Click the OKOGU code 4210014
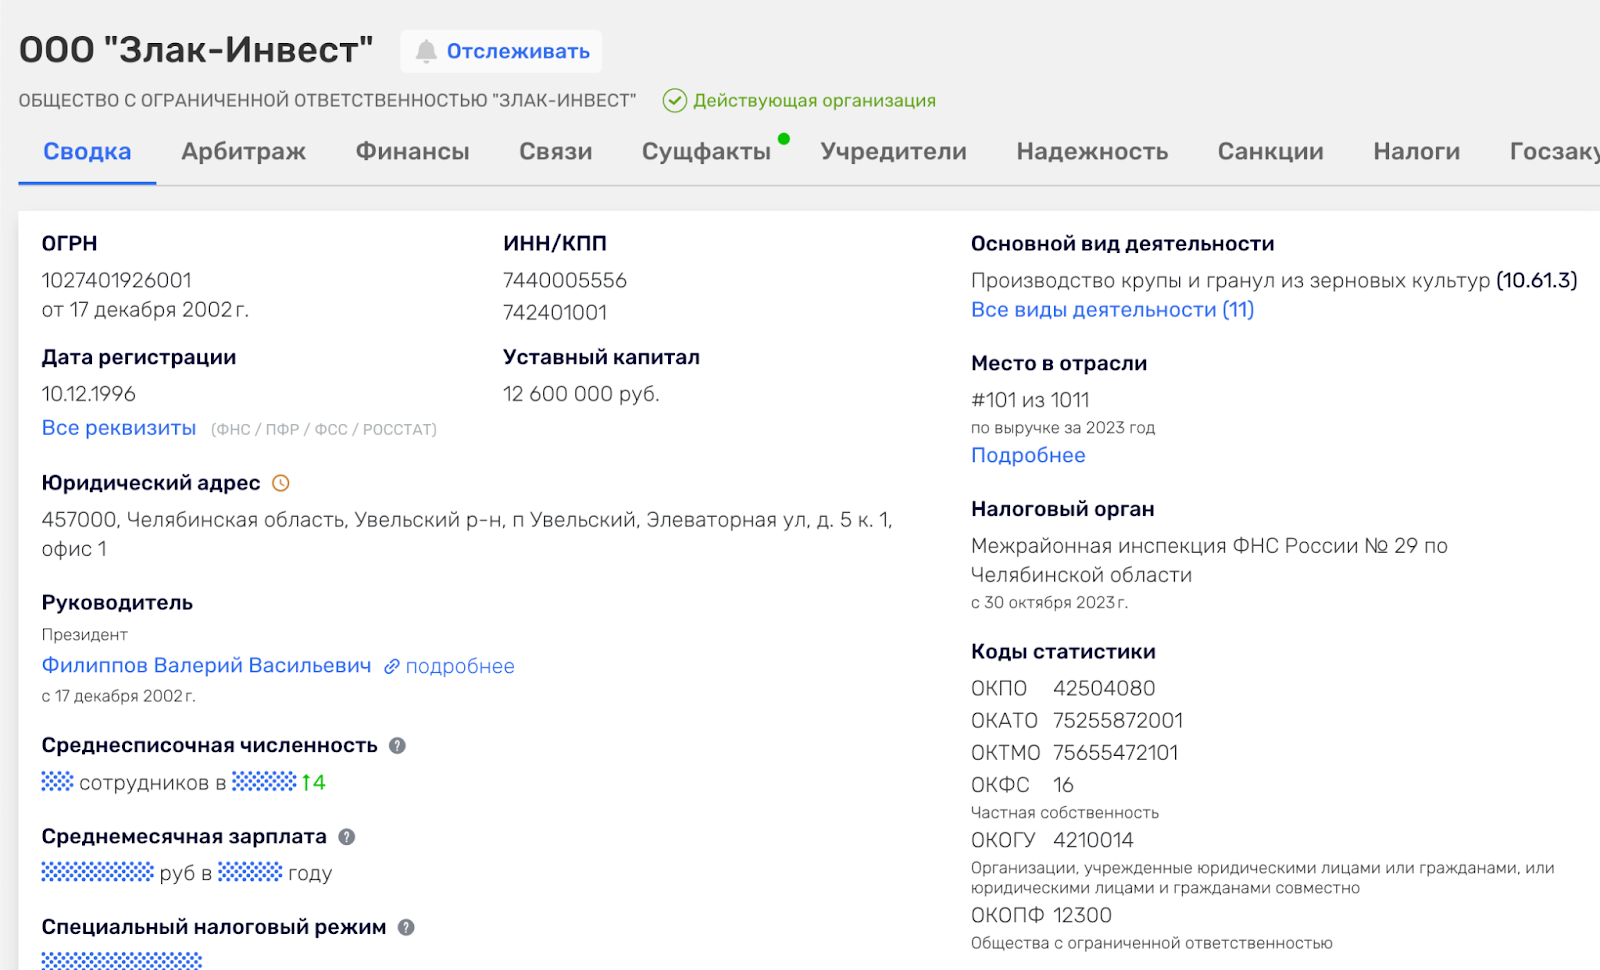 tap(1093, 841)
